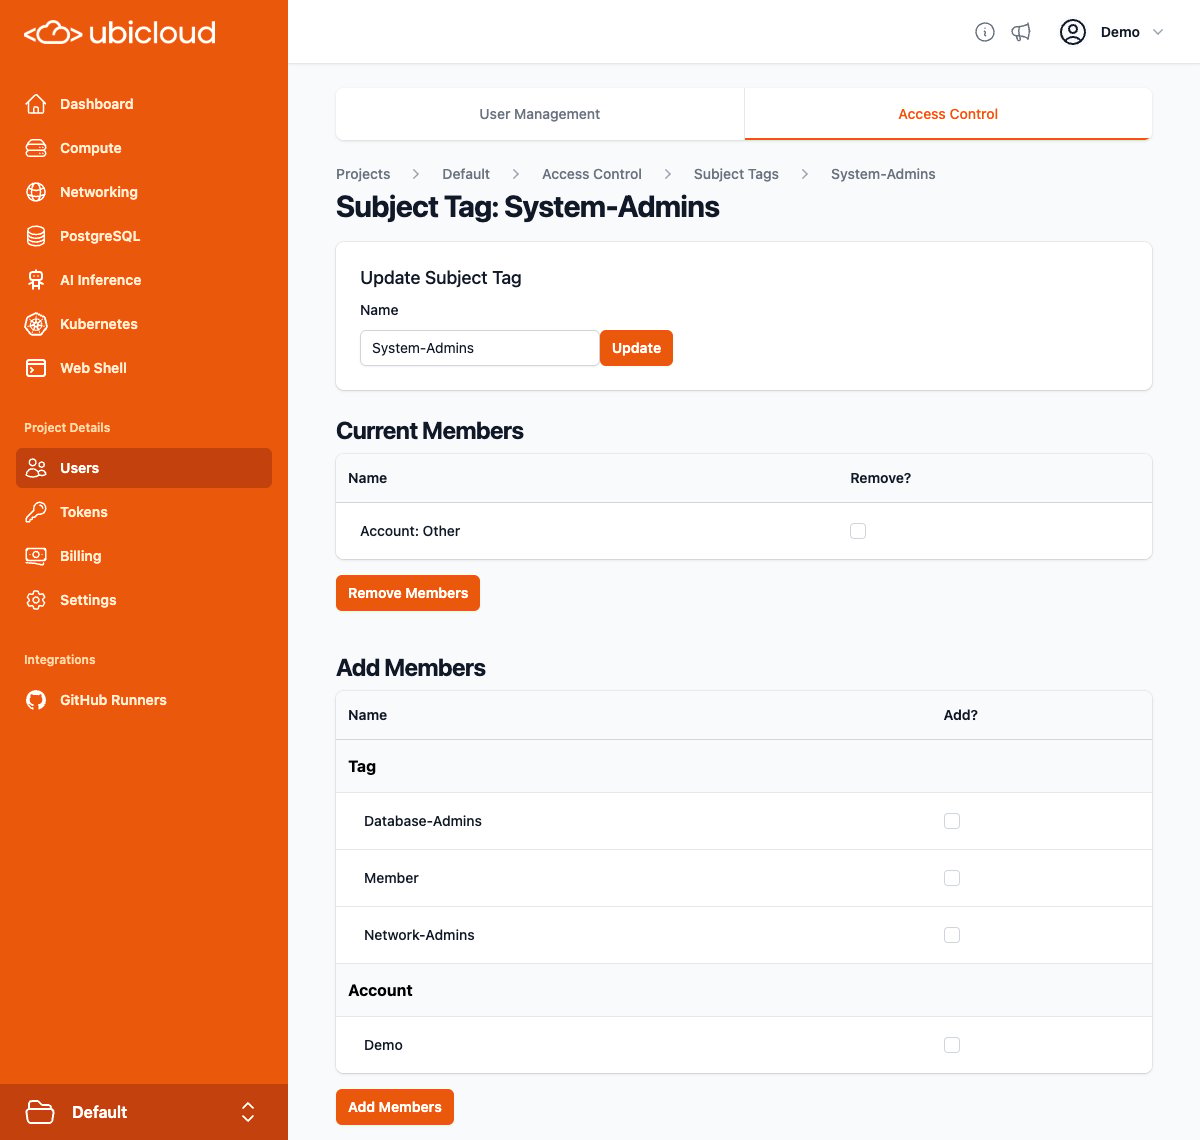Click the Users people icon
Image resolution: width=1200 pixels, height=1140 pixels.
click(x=36, y=468)
